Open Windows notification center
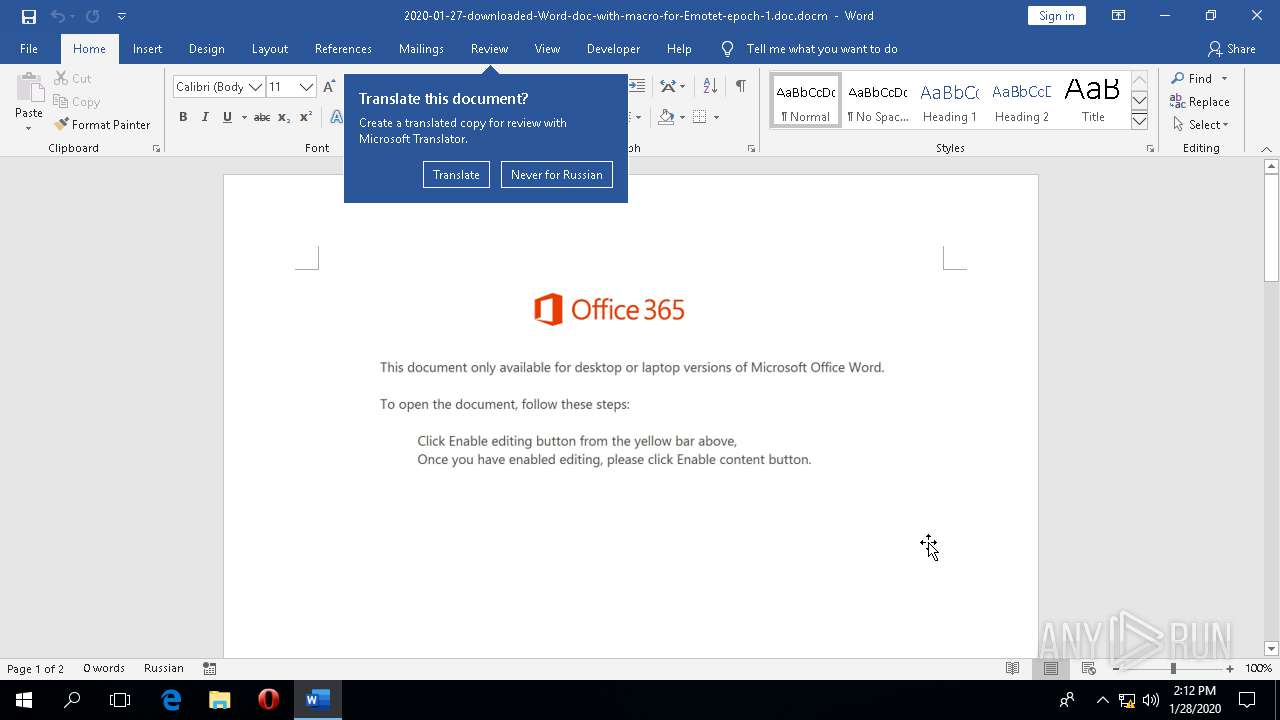Viewport: 1280px width, 720px height. point(1247,700)
